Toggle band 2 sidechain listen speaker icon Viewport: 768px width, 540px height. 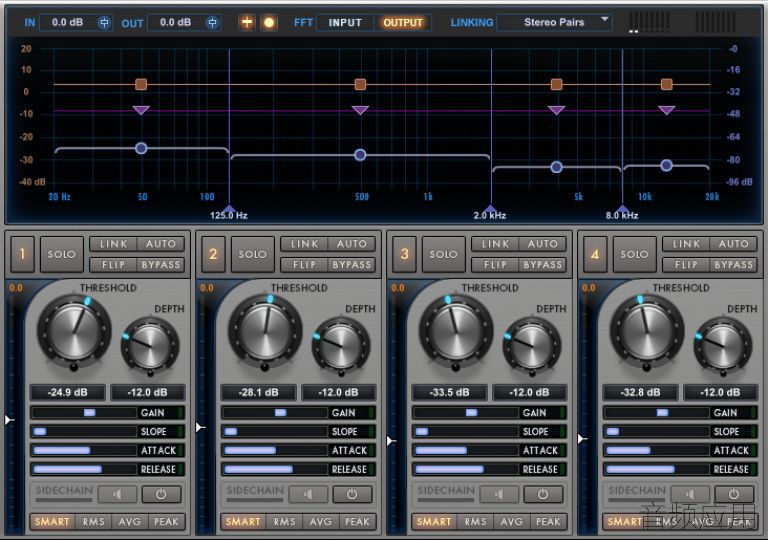309,494
